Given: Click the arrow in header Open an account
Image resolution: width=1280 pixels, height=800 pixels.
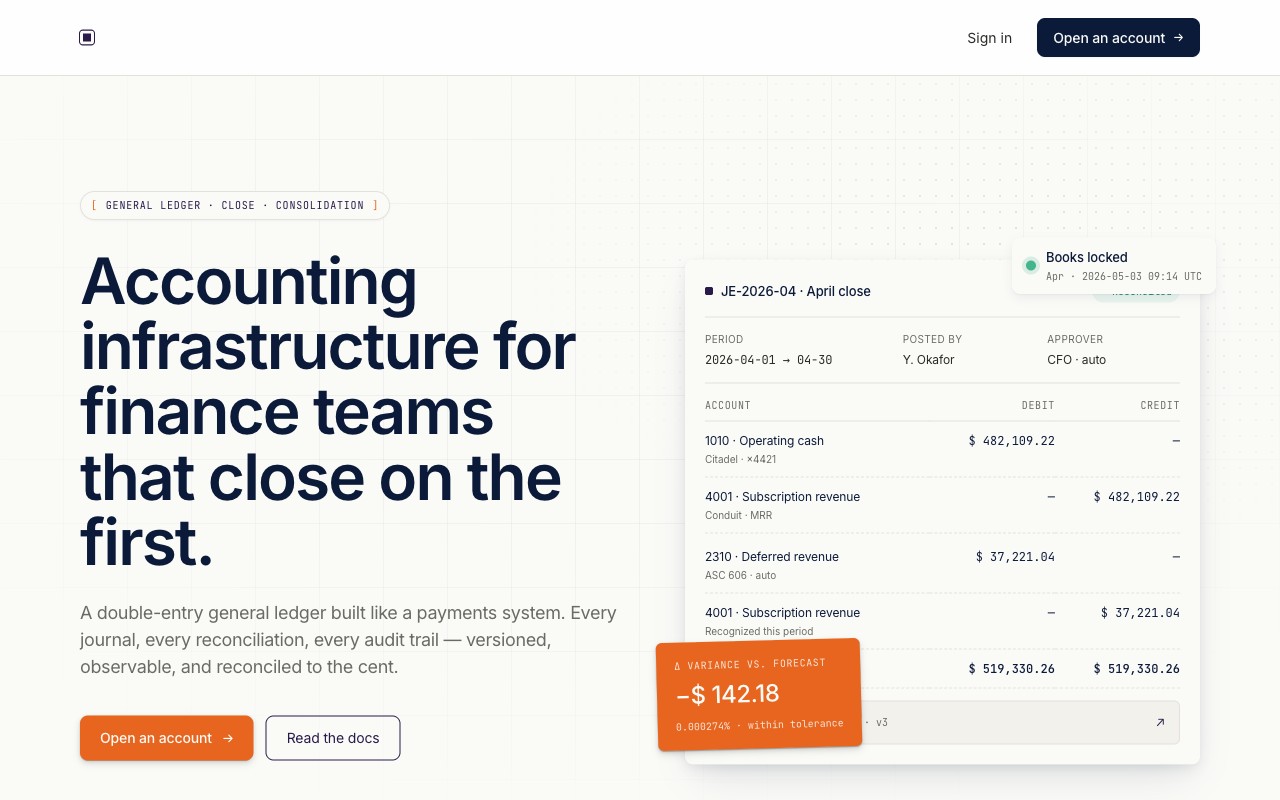Looking at the screenshot, I should [x=1179, y=38].
